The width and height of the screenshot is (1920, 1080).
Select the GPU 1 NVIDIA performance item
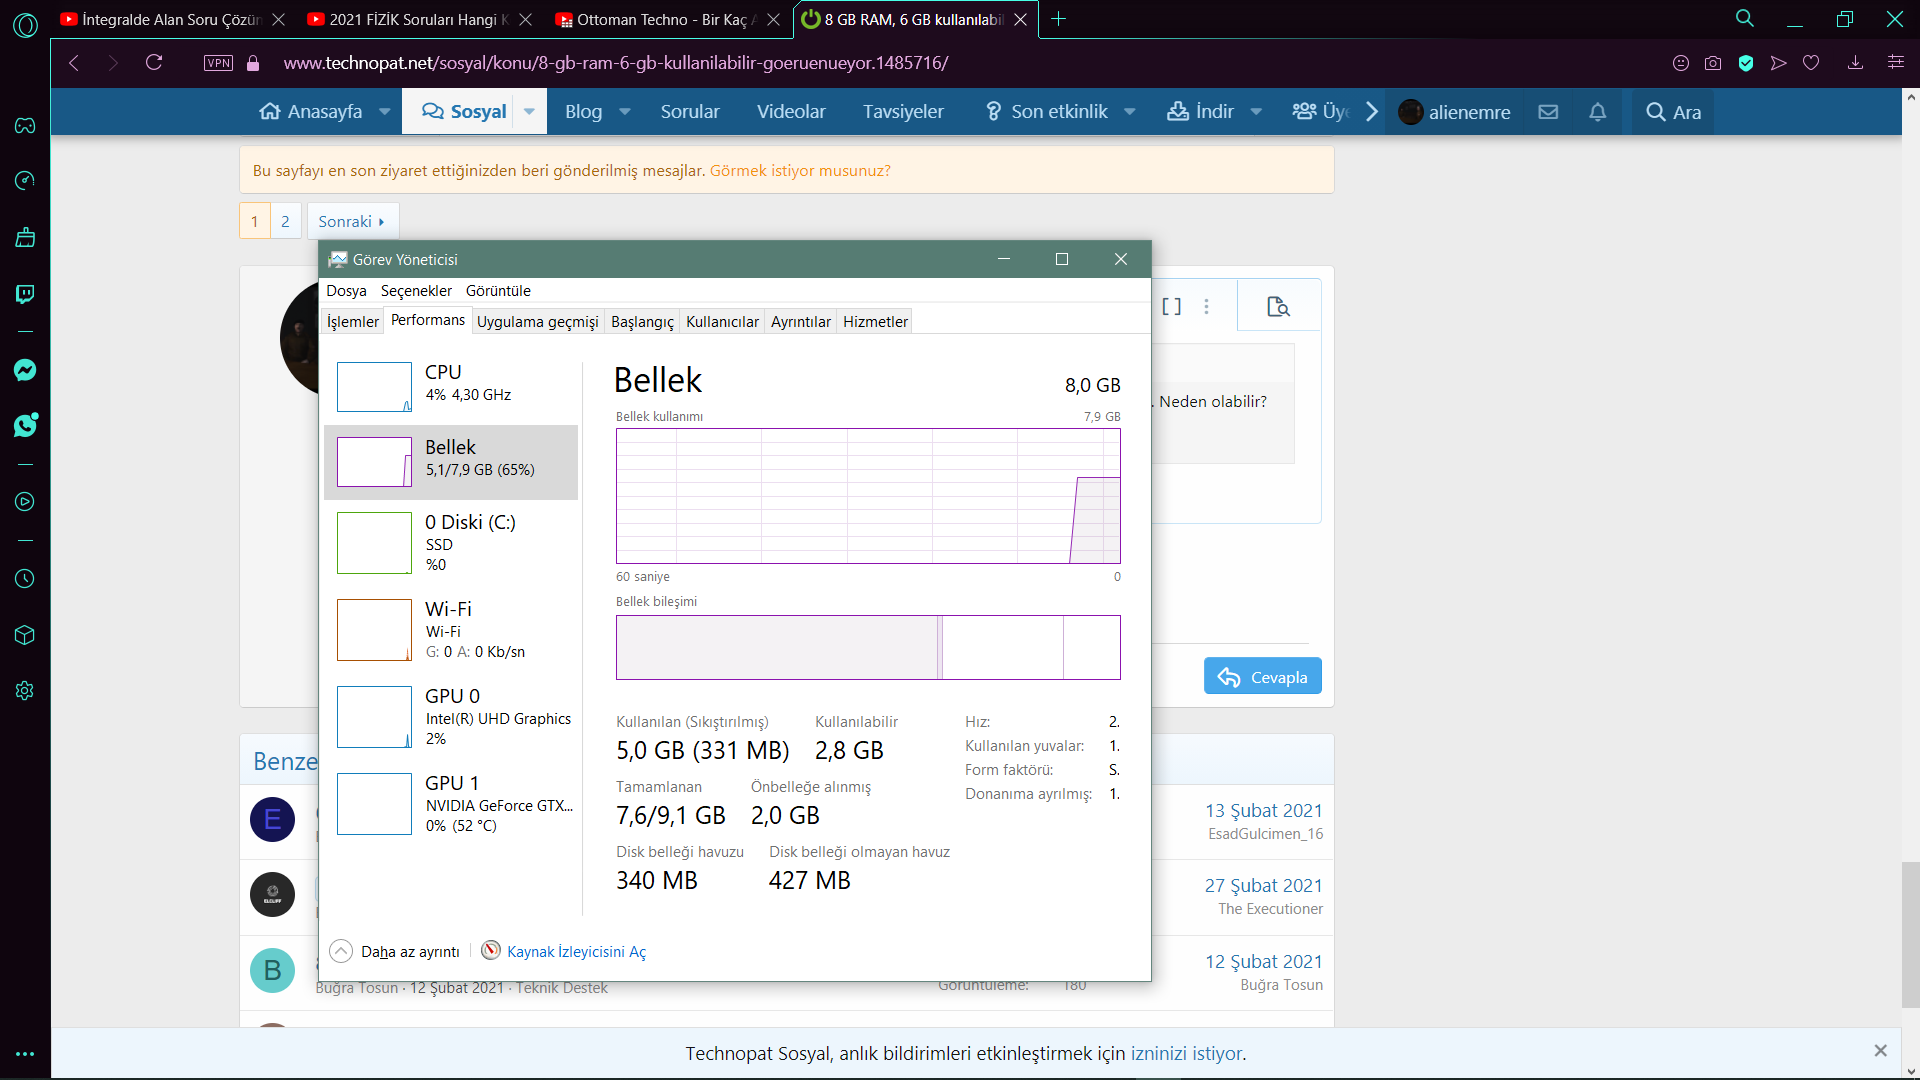click(452, 804)
